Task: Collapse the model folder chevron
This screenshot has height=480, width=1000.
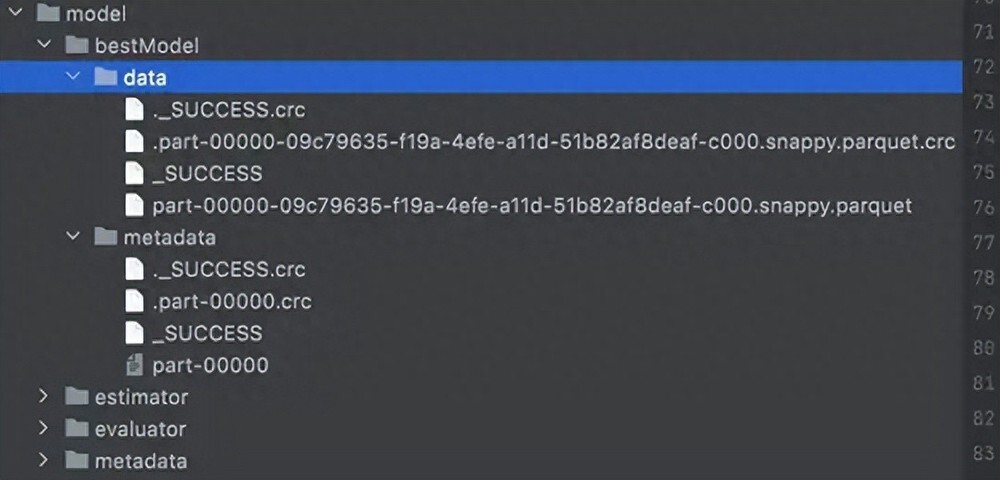Action: point(15,13)
